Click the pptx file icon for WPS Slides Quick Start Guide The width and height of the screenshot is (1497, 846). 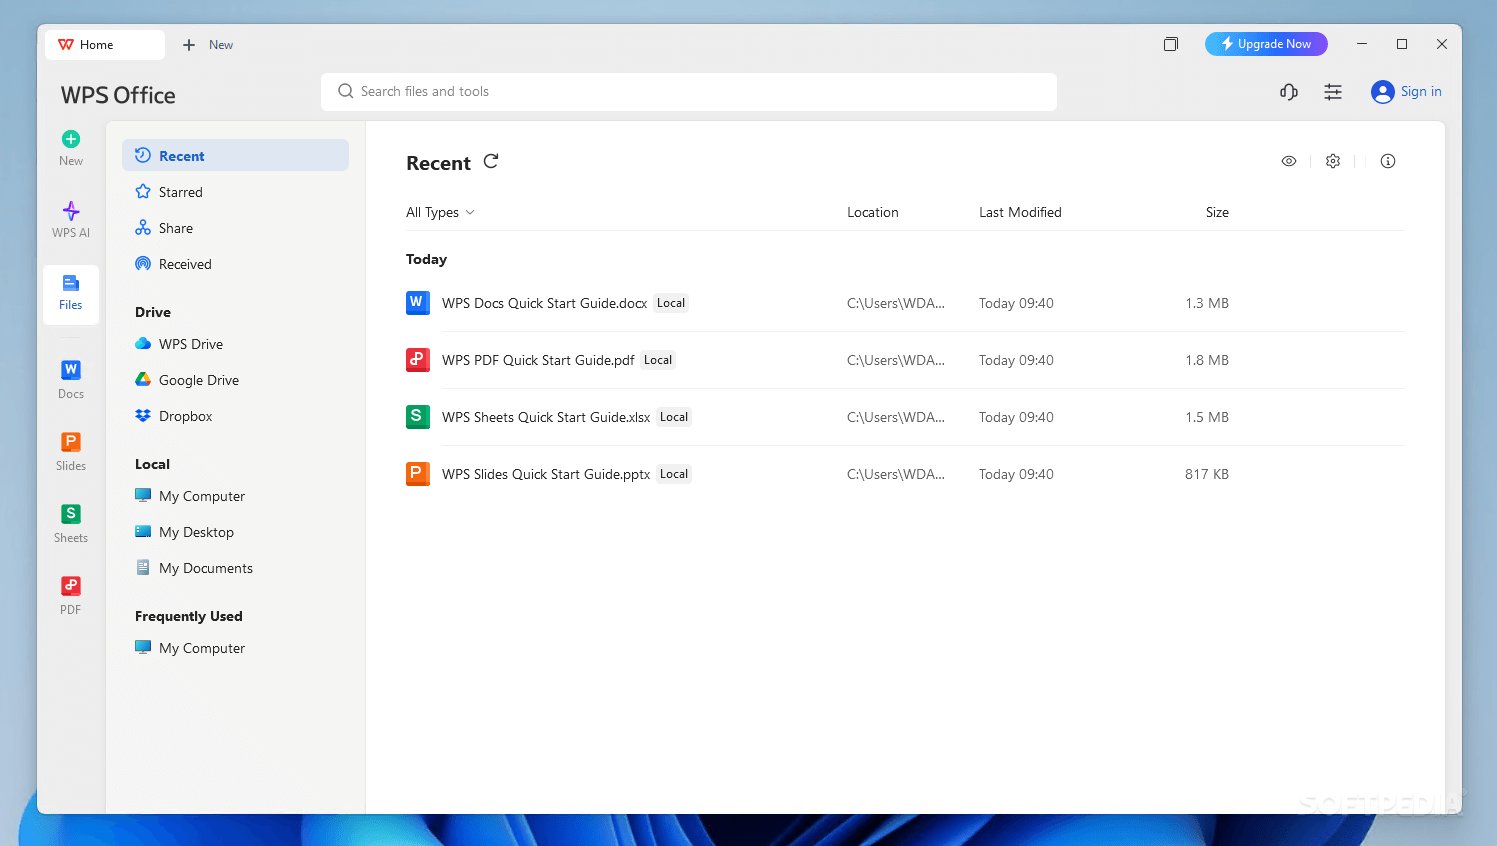tap(417, 474)
